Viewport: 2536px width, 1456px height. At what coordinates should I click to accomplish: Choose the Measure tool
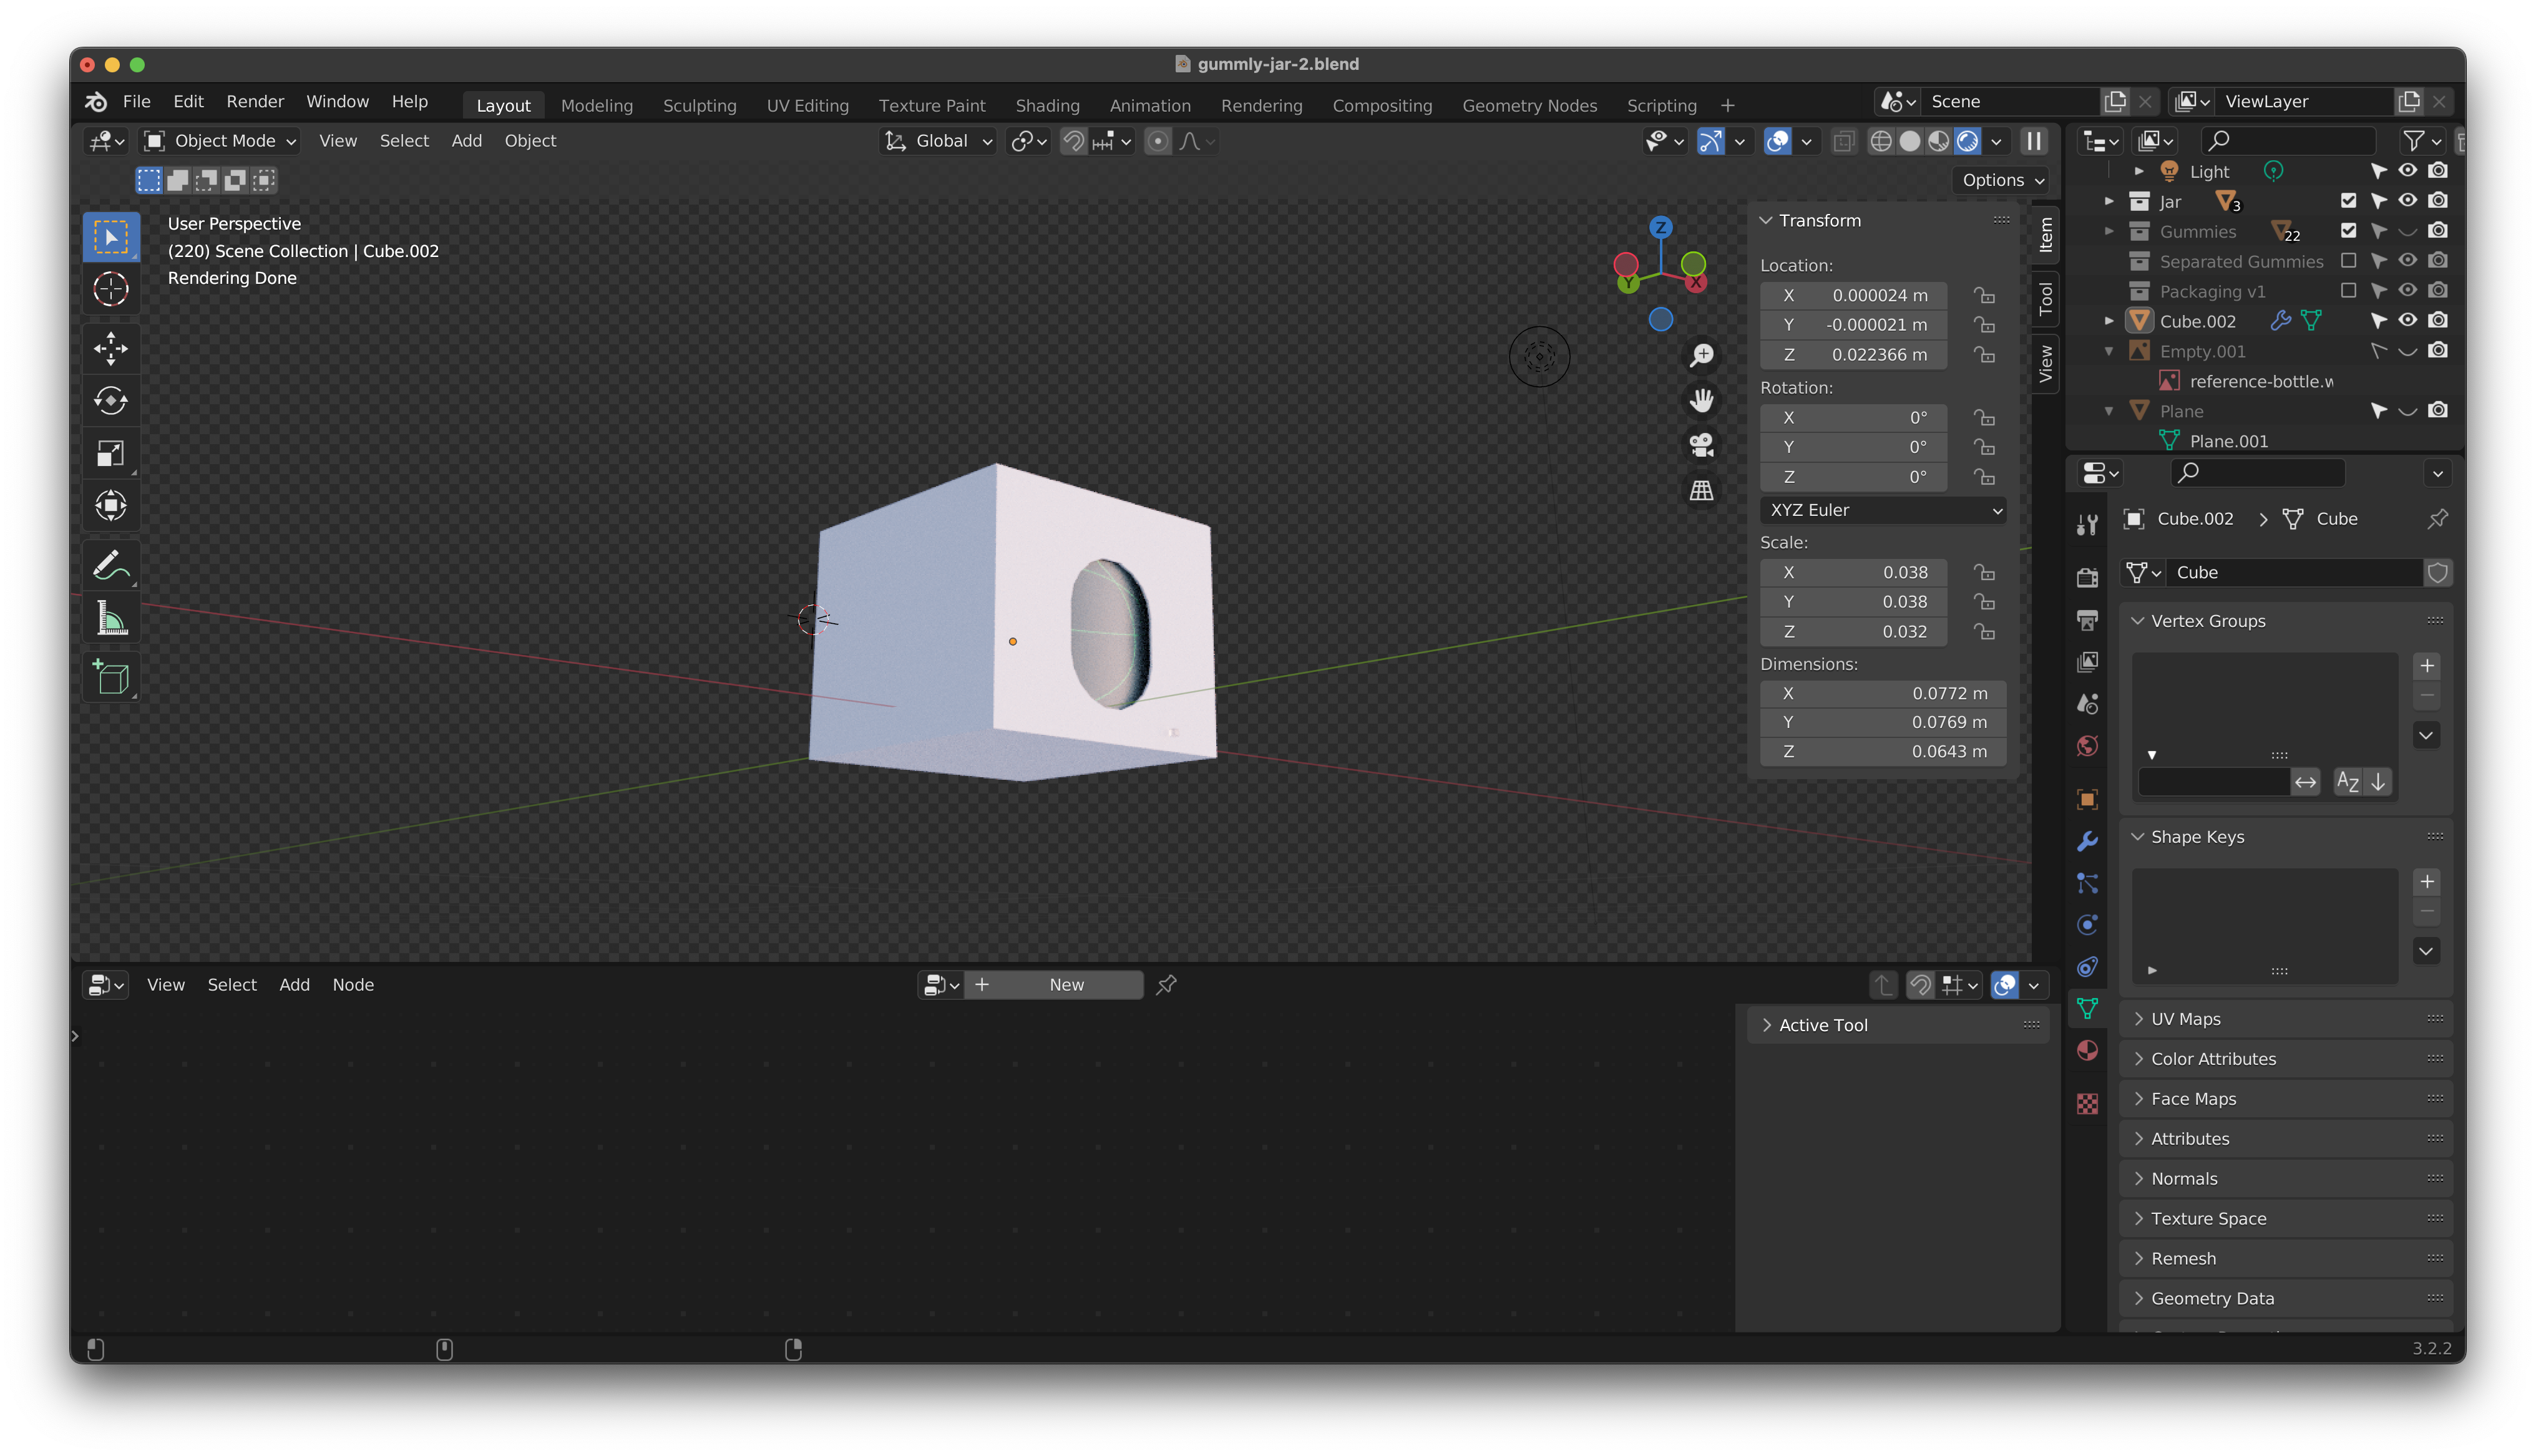[110, 619]
